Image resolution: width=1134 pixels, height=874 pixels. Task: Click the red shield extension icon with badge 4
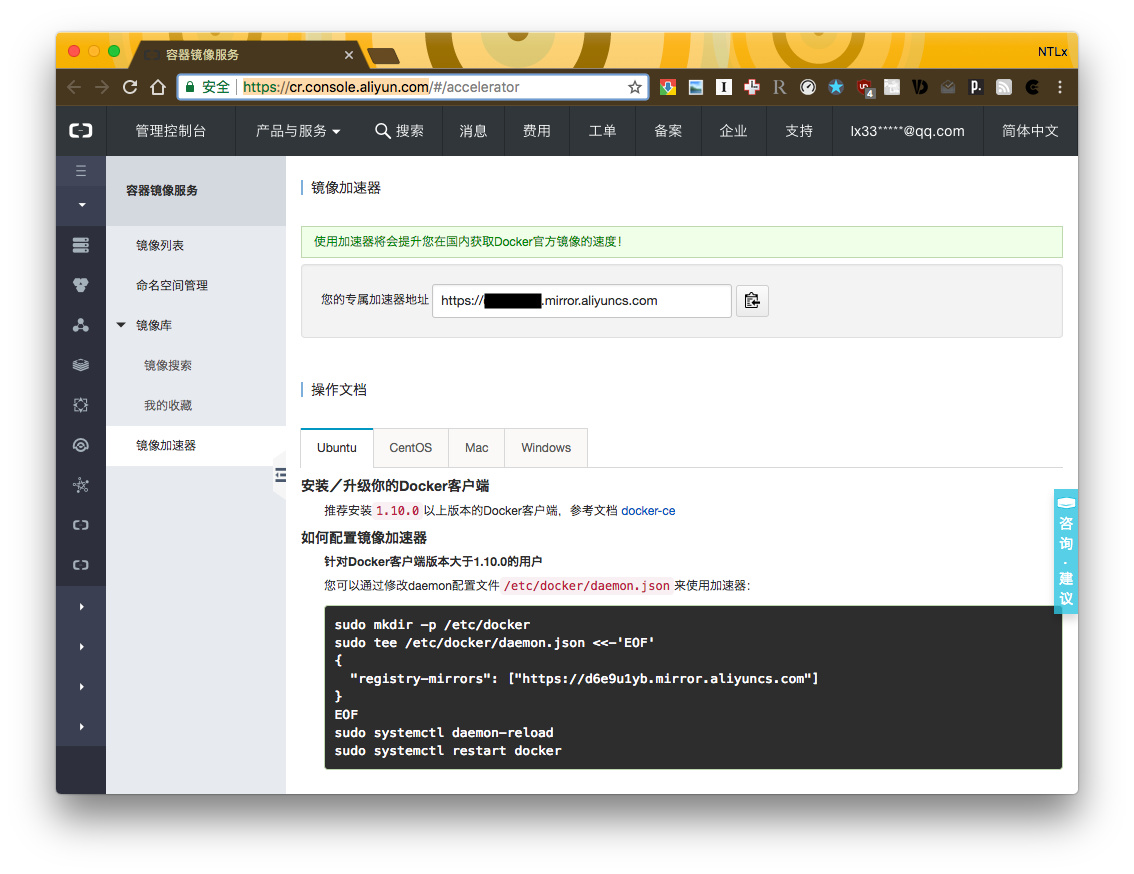coord(865,88)
